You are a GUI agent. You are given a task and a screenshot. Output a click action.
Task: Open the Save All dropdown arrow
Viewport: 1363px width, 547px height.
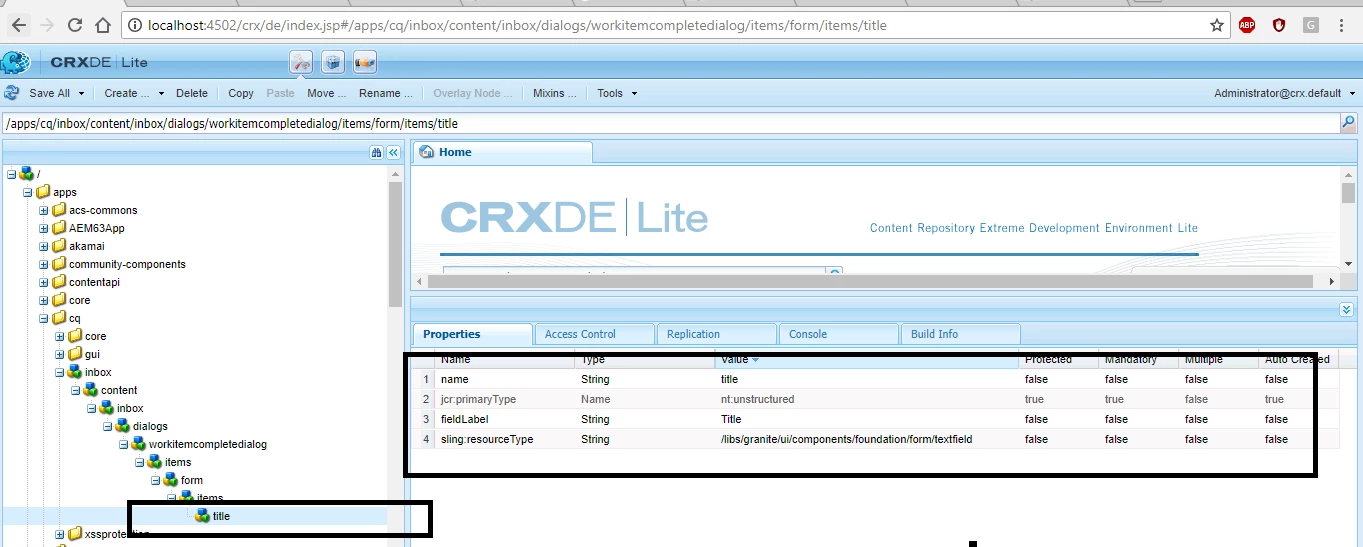(81, 94)
